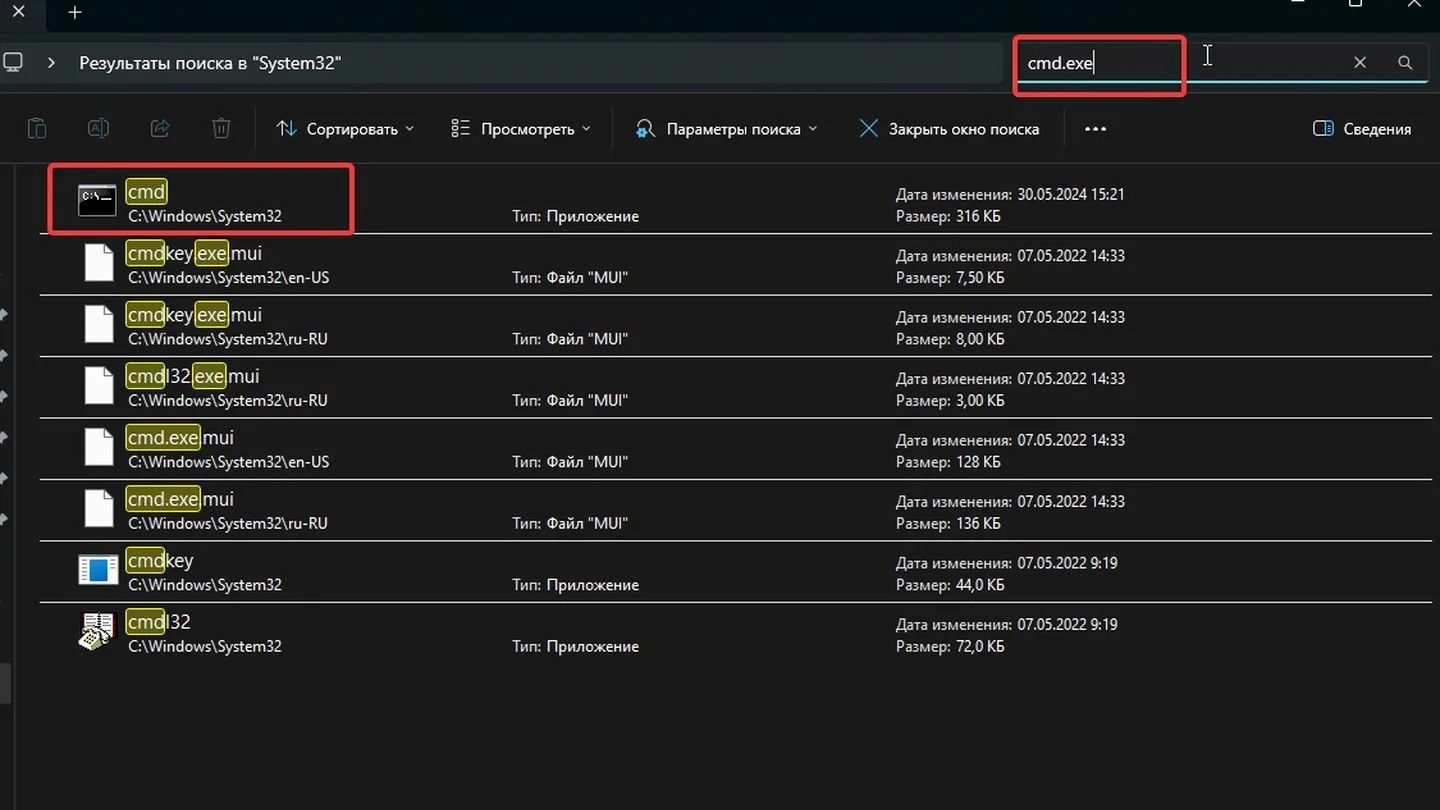Select cmd.exe.mui in ru-RU folder

[180, 499]
